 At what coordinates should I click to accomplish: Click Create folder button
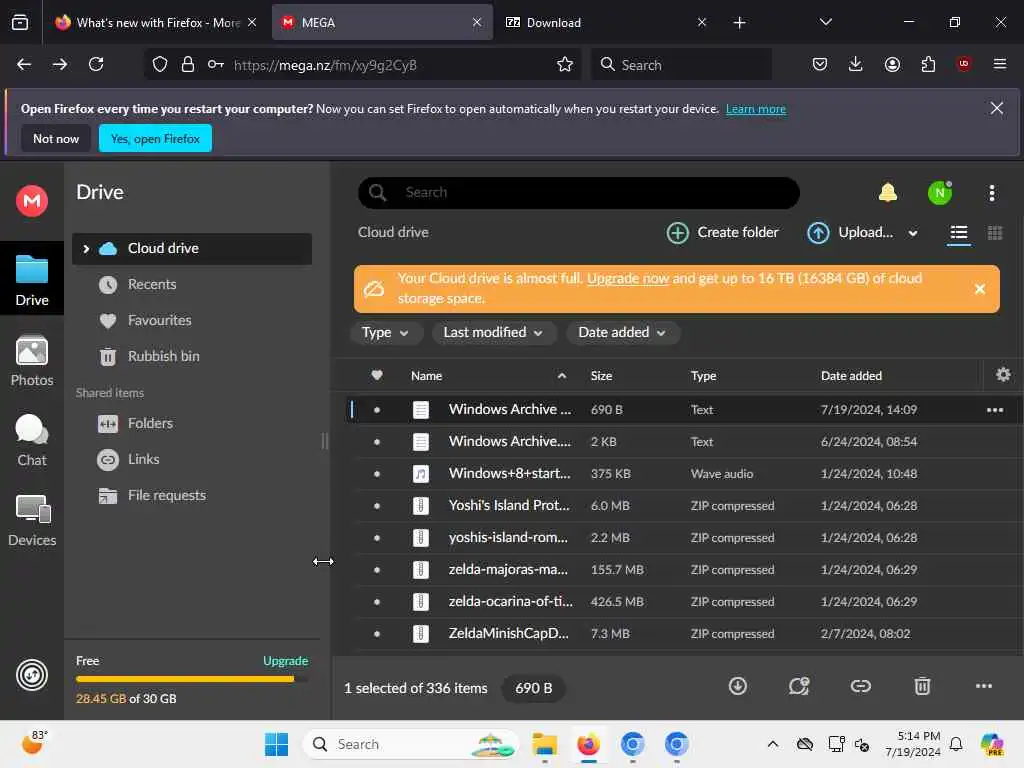722,232
